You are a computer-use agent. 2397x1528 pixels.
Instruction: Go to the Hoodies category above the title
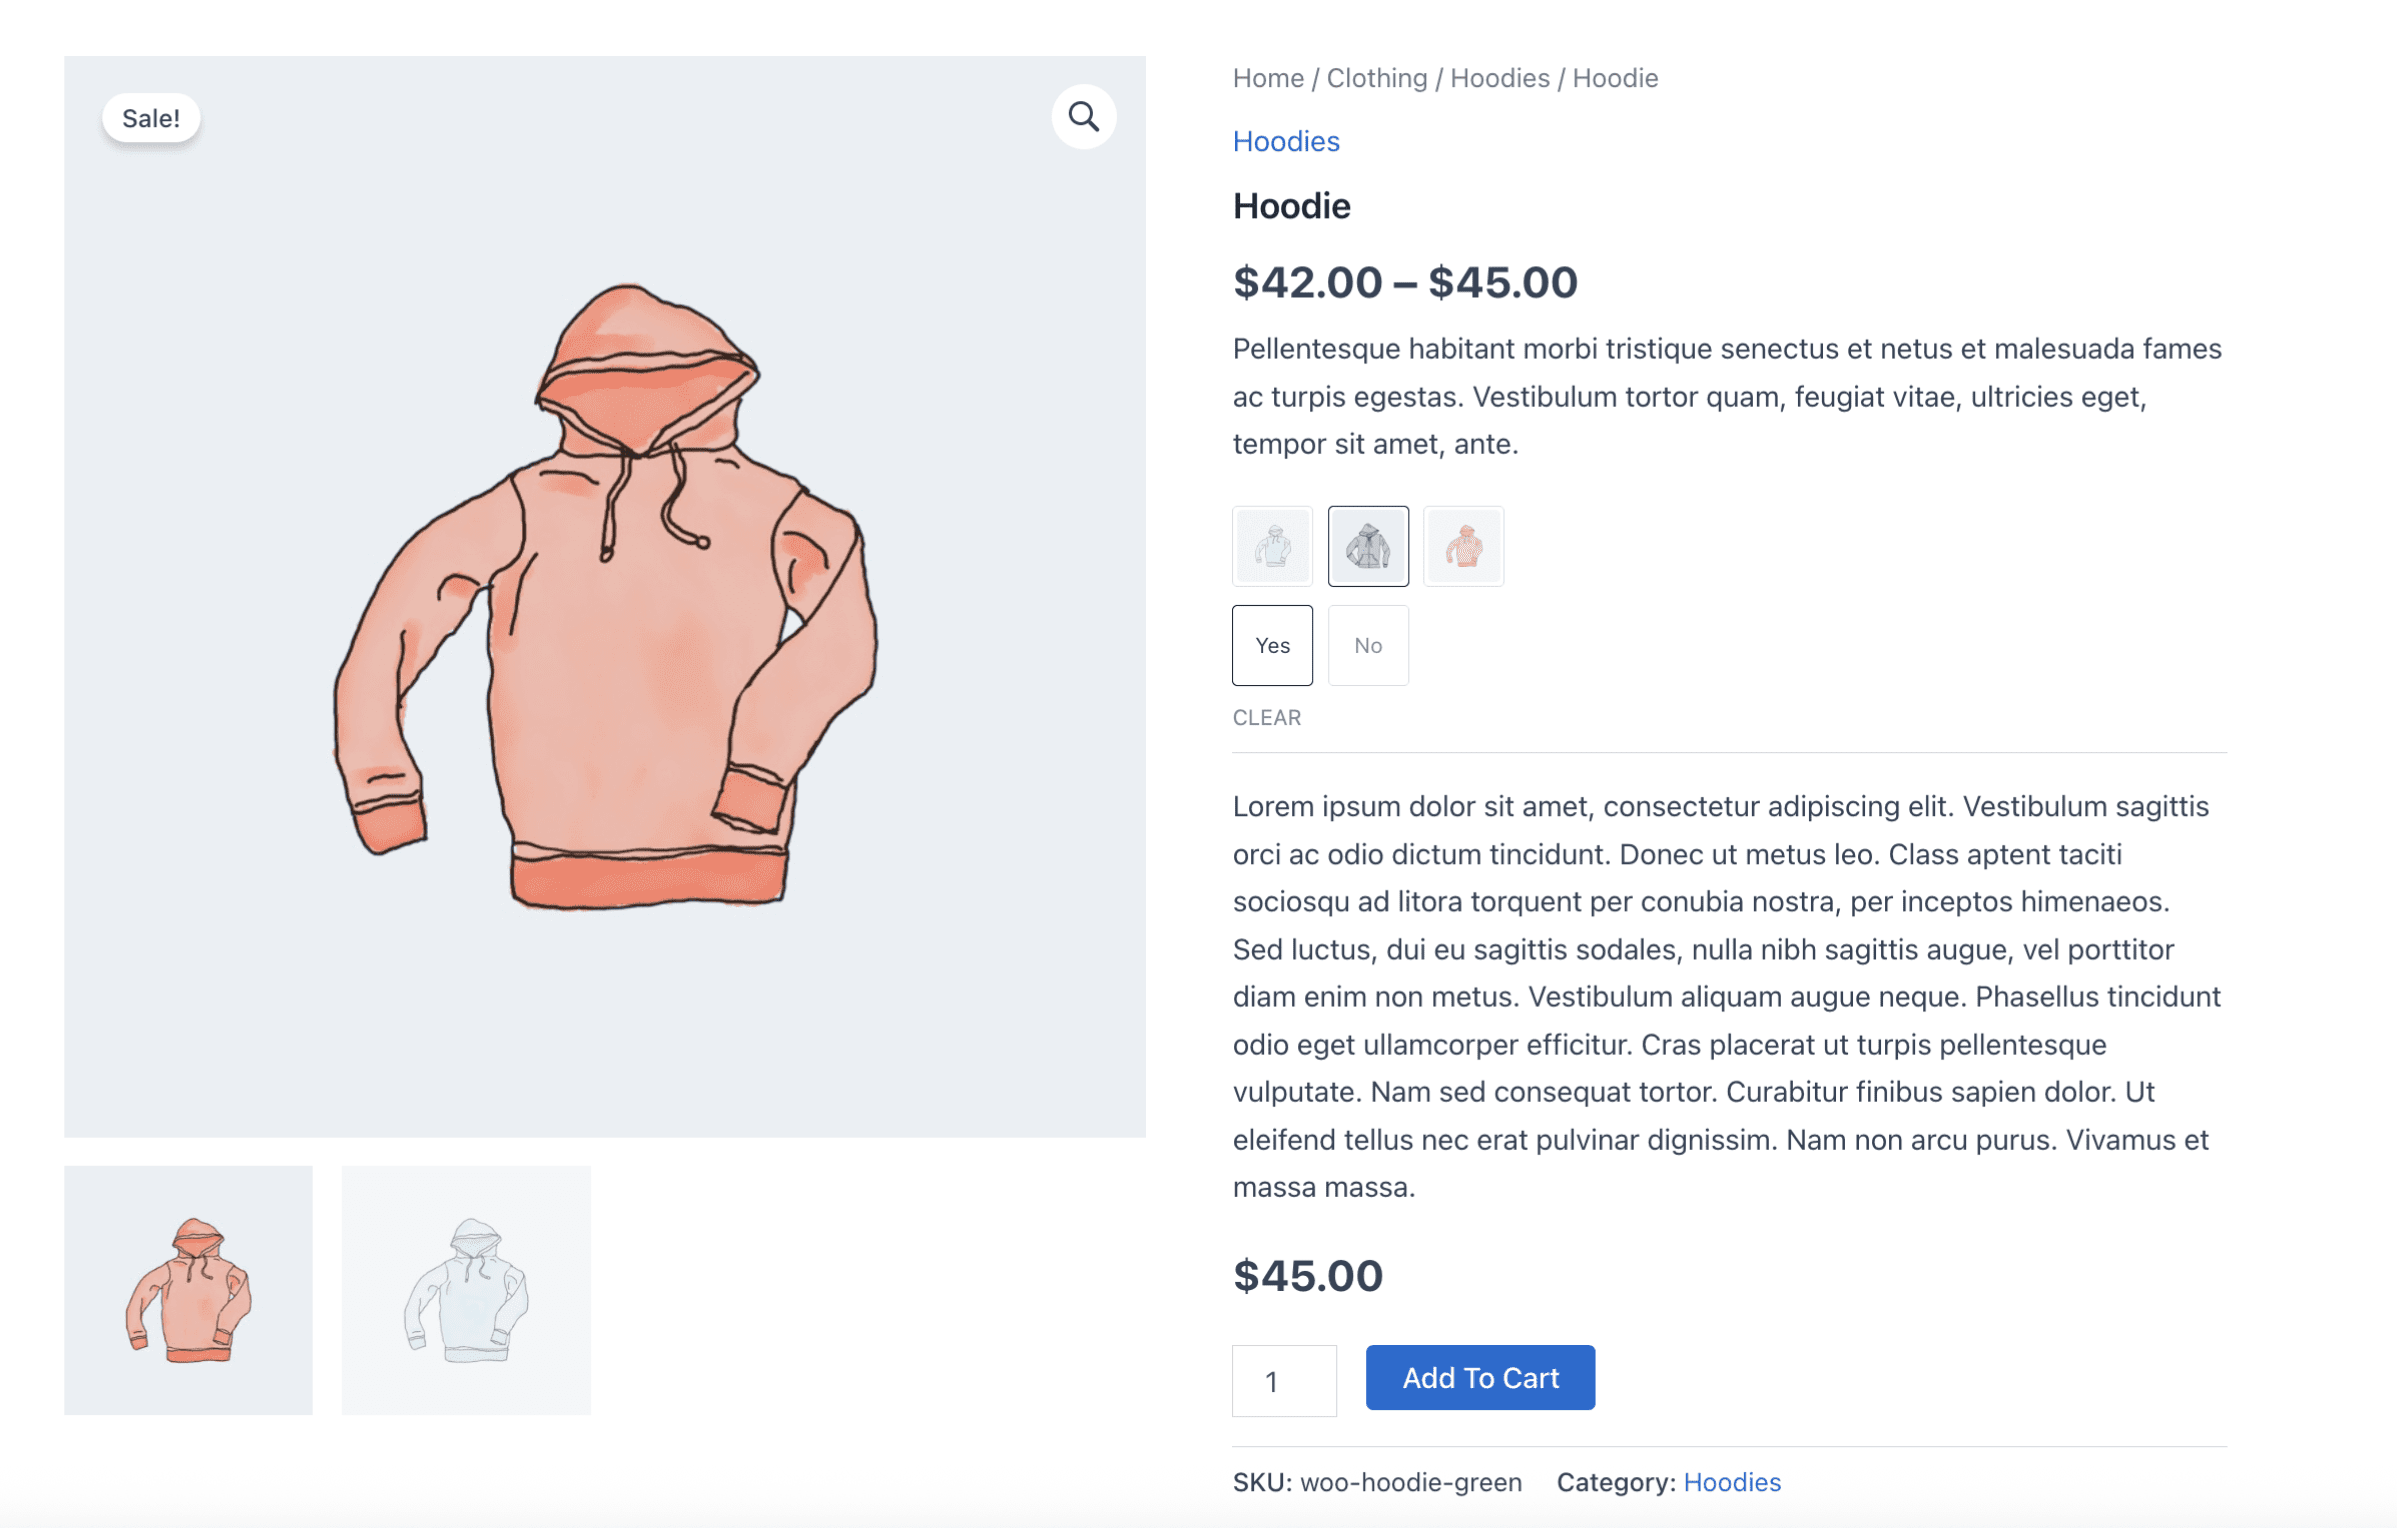point(1286,141)
